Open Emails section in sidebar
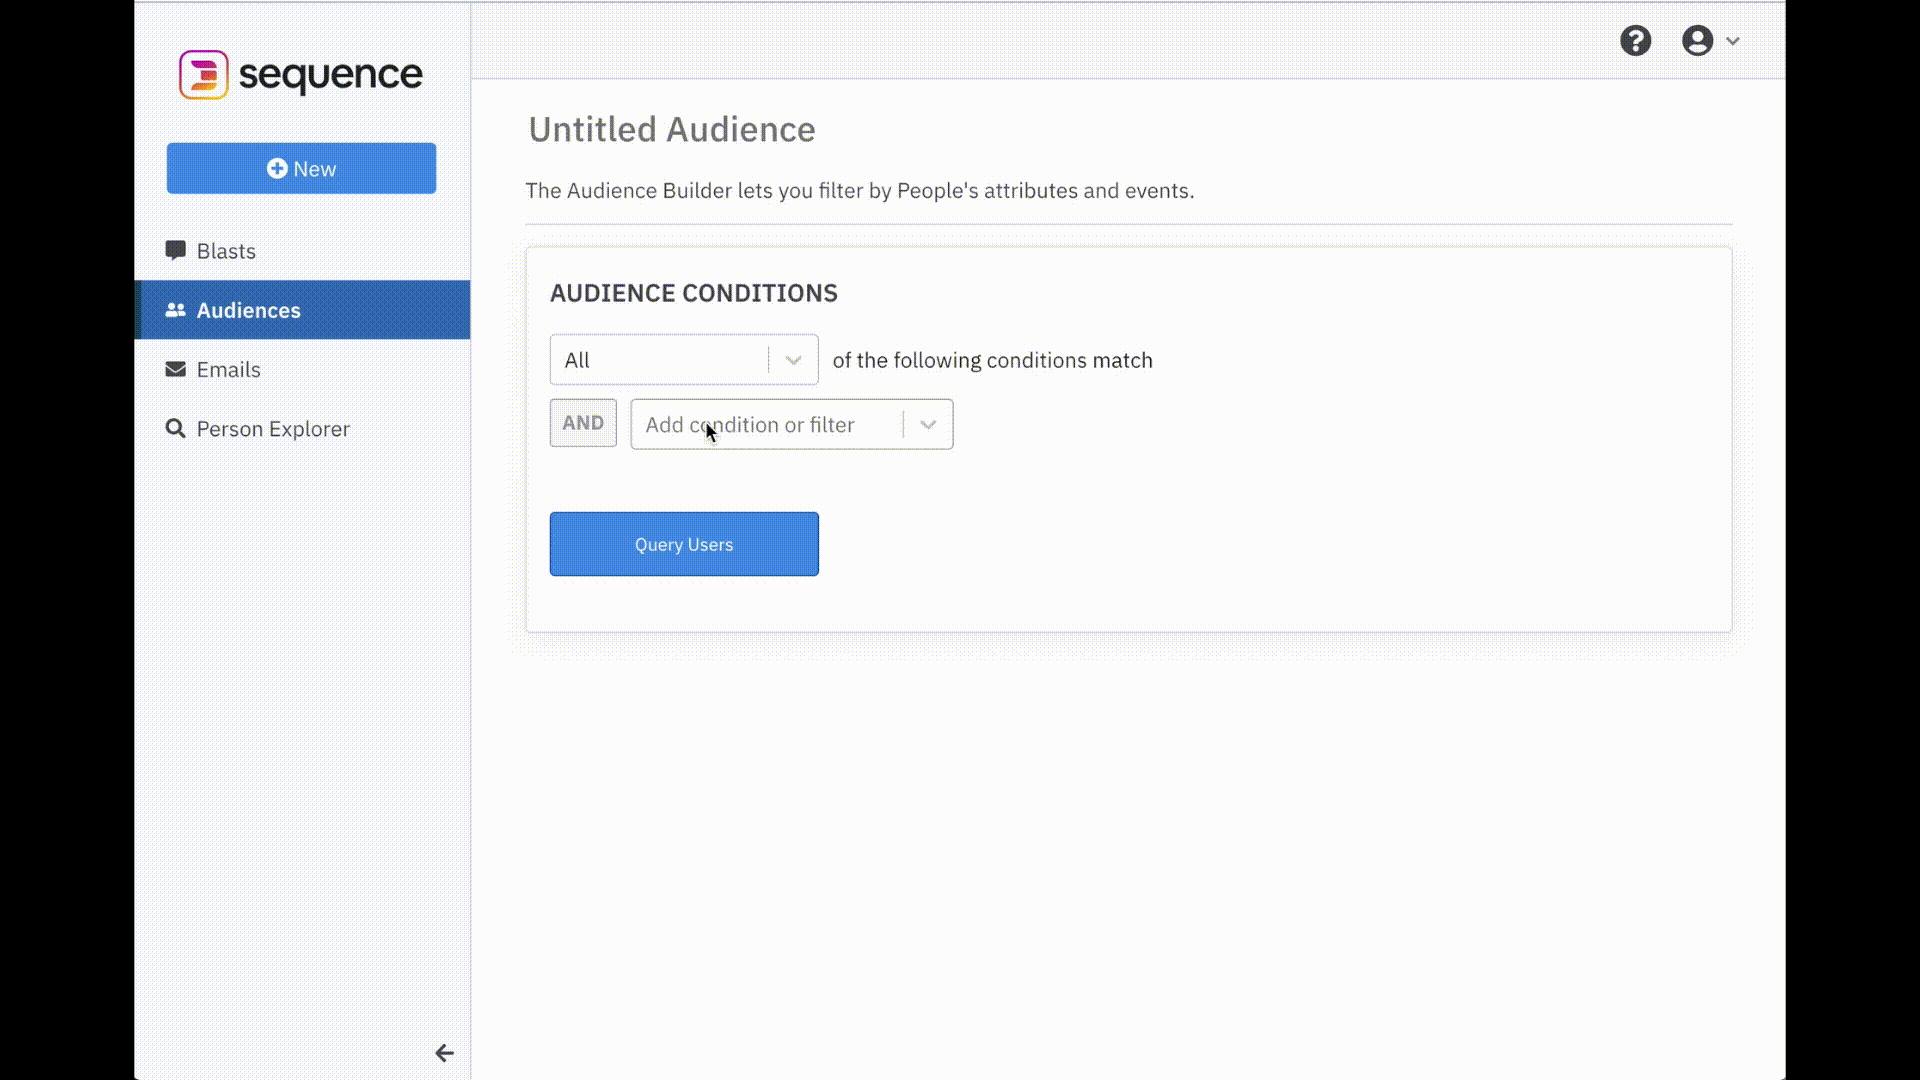 tap(228, 369)
